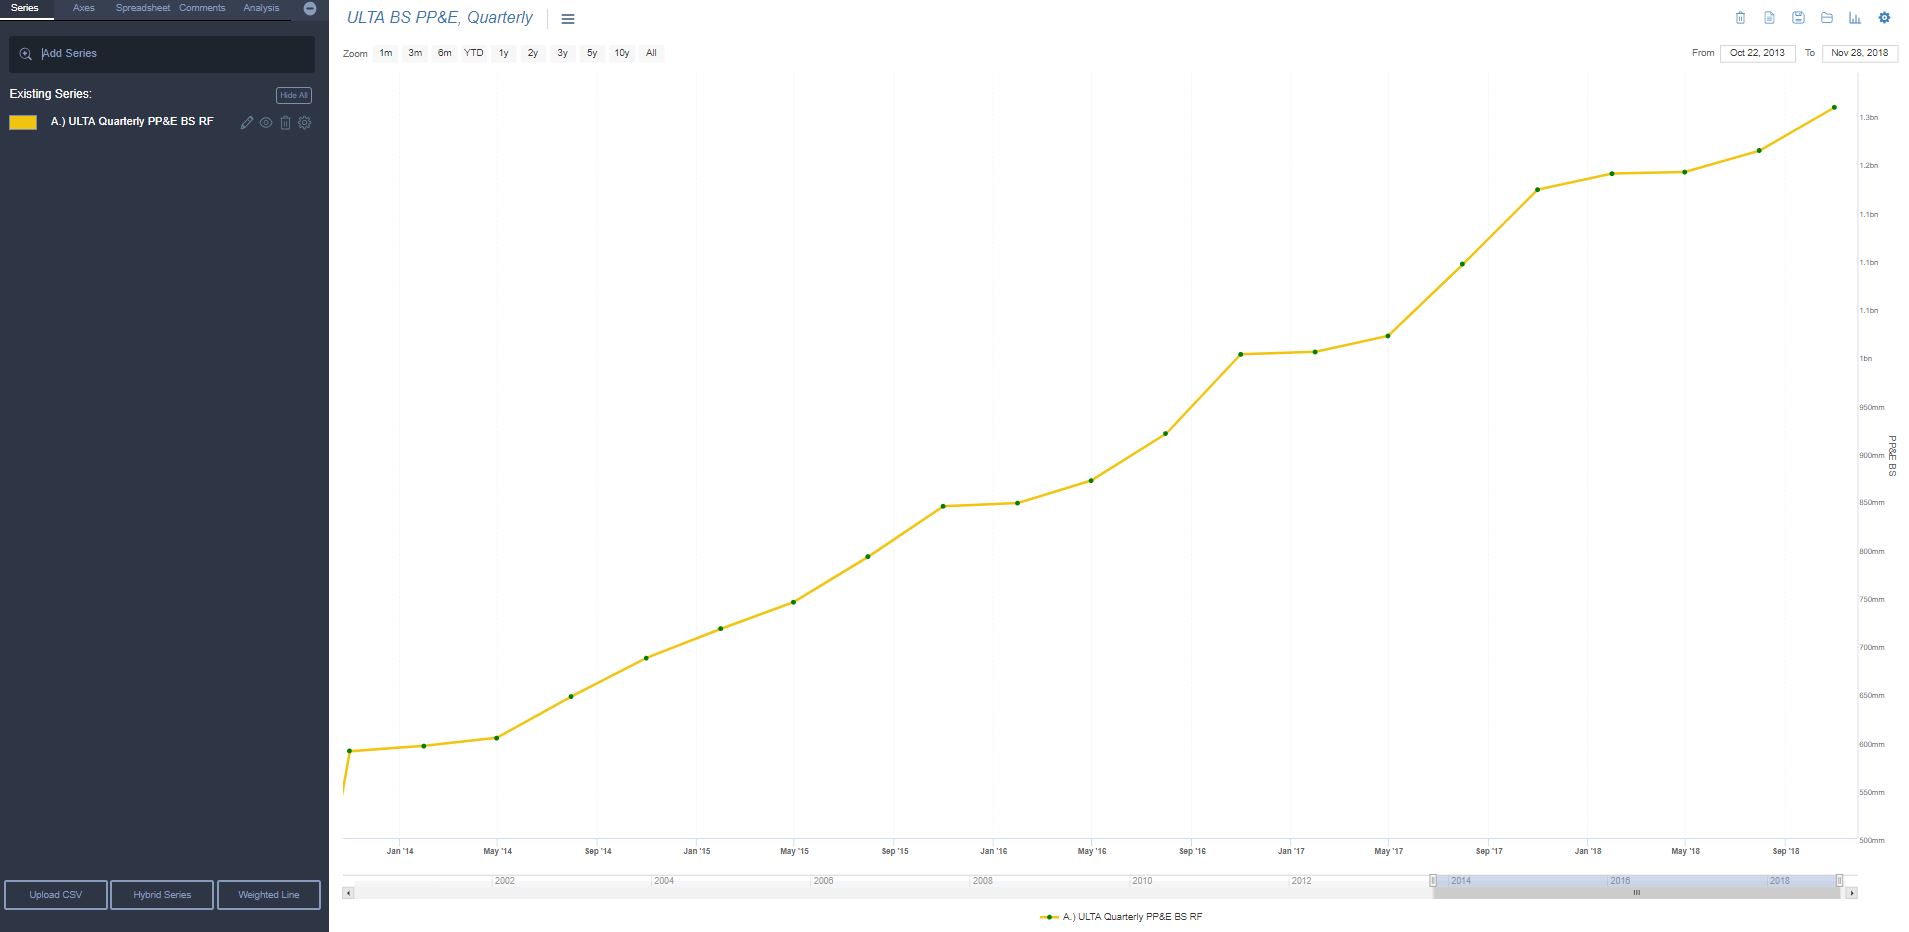Viewport: 1909px width, 932px height.
Task: Switch to the Axes tab
Action: coord(84,8)
